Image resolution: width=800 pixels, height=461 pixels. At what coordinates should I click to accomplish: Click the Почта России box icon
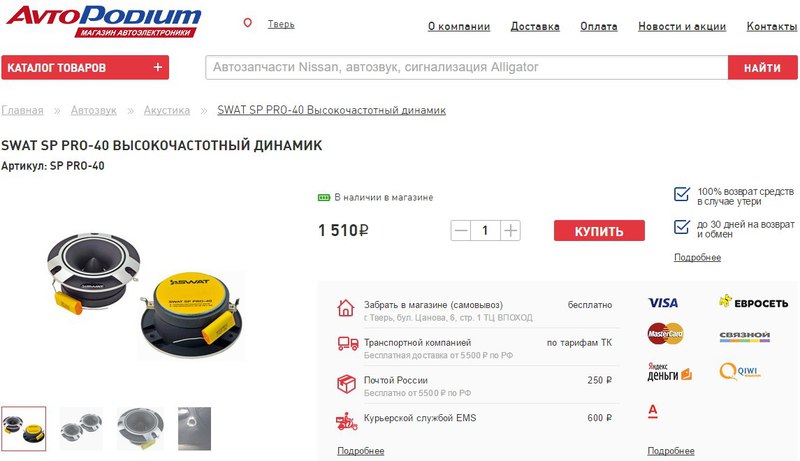point(346,383)
